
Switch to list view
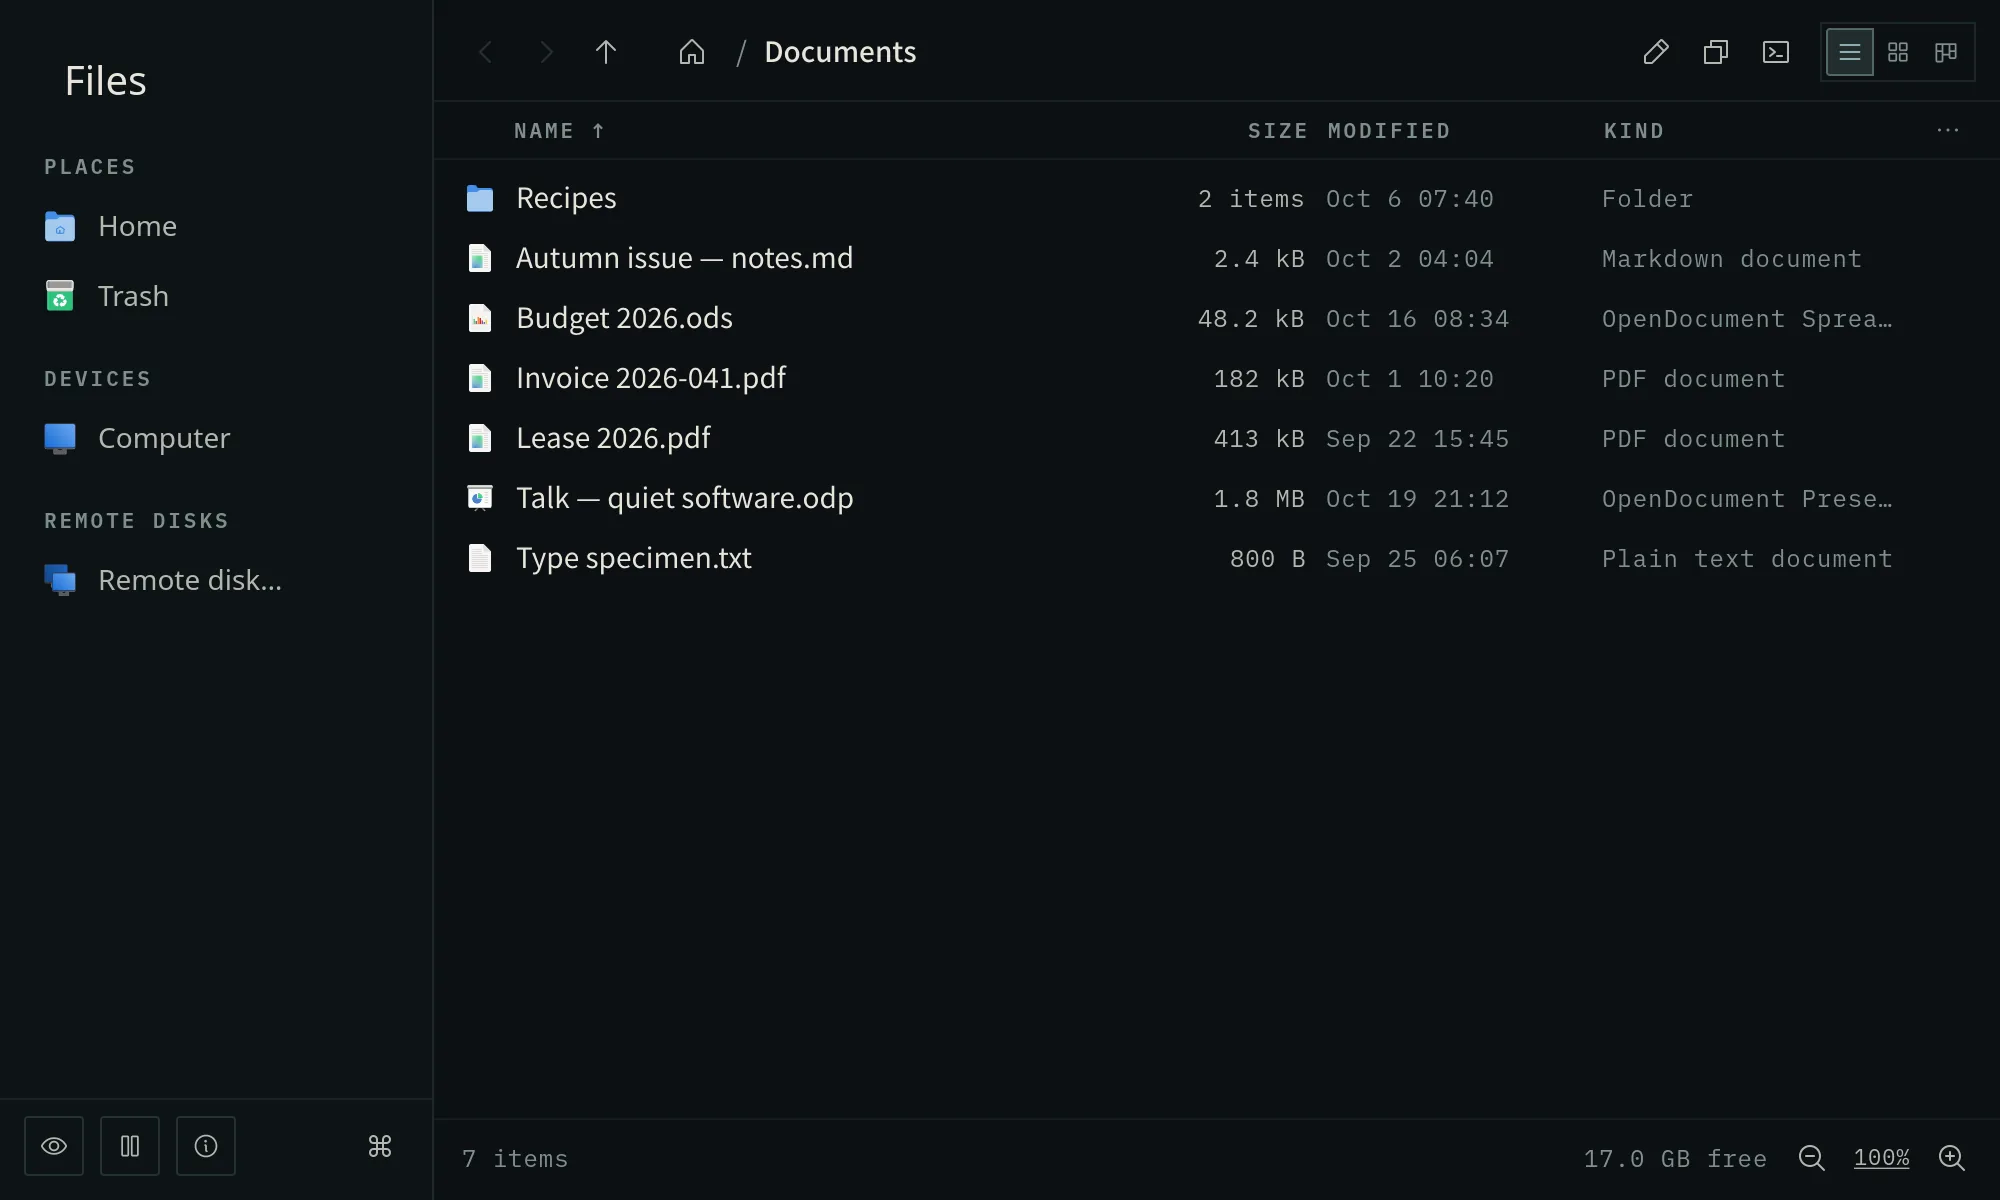click(x=1850, y=52)
